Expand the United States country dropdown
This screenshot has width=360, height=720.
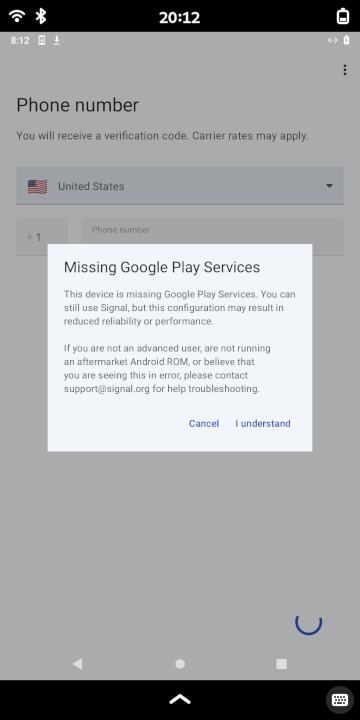[x=180, y=186]
